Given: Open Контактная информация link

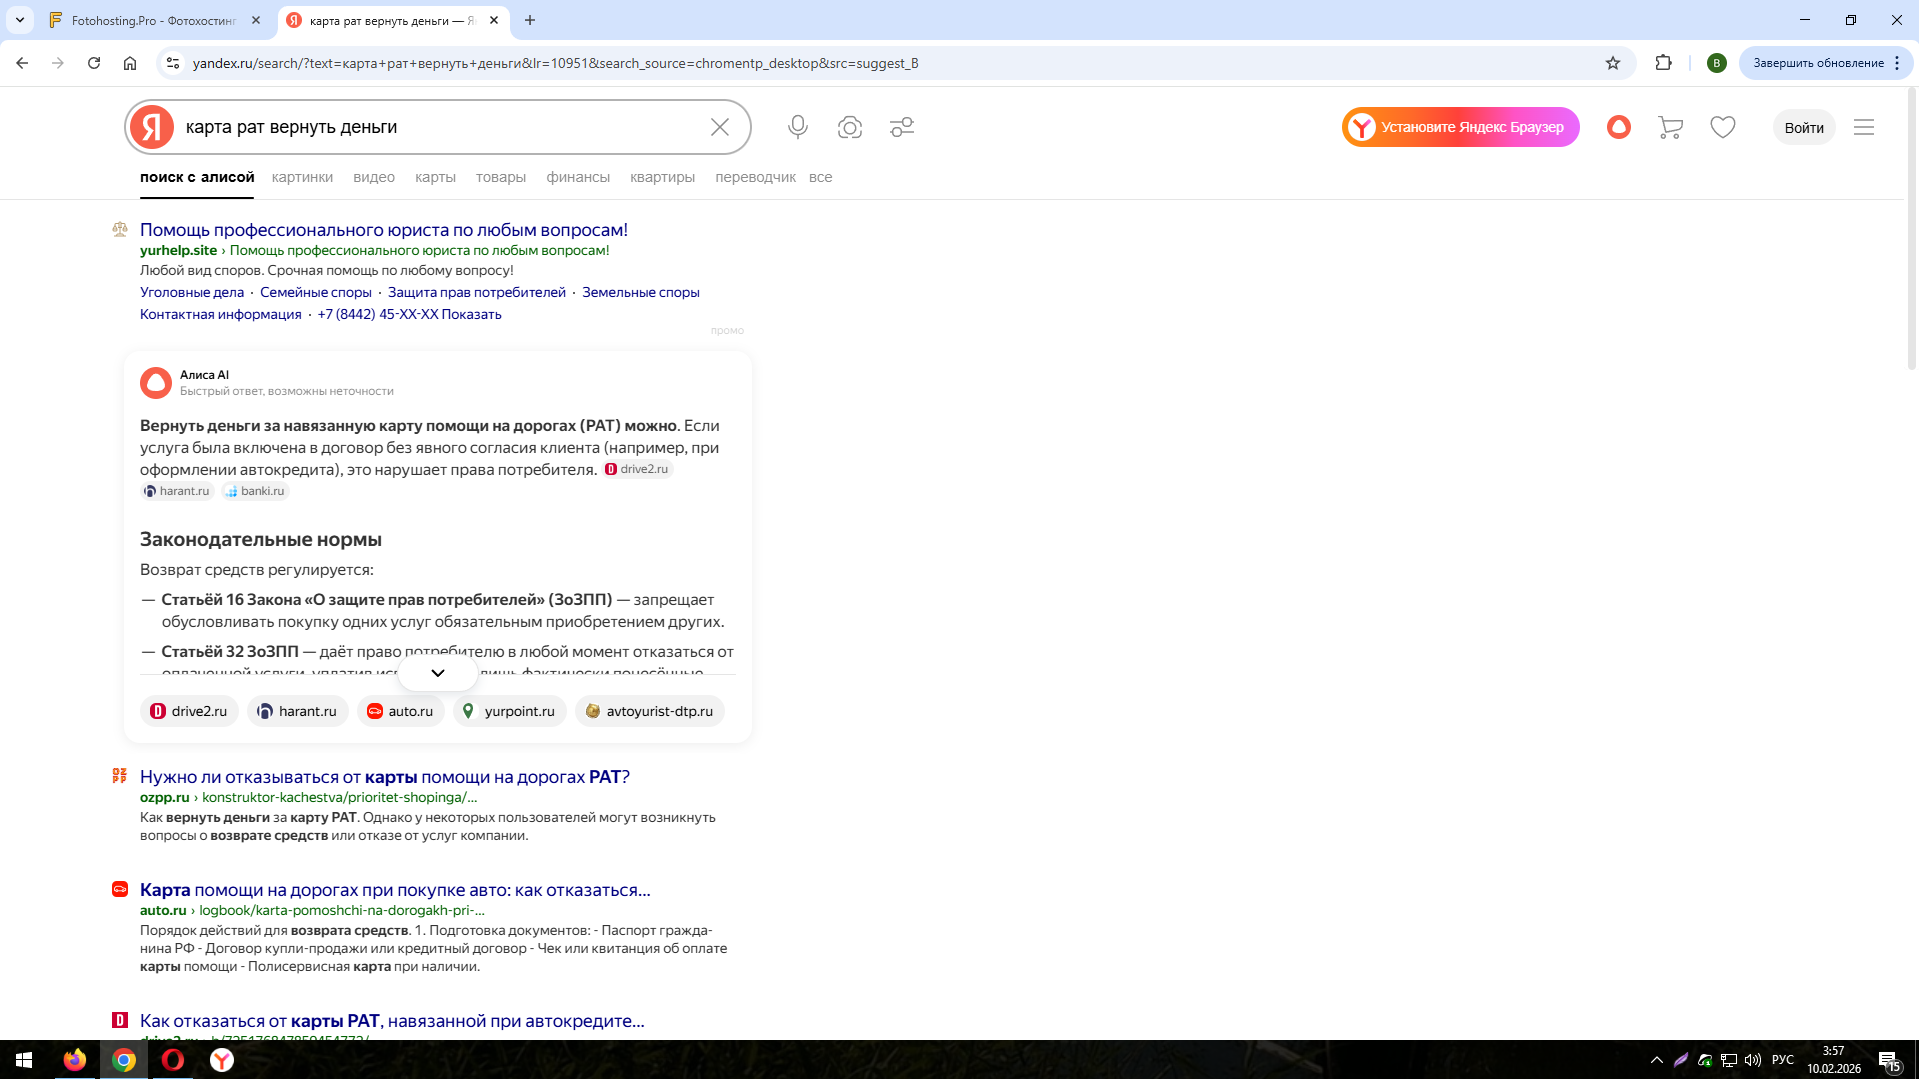Looking at the screenshot, I should [221, 314].
